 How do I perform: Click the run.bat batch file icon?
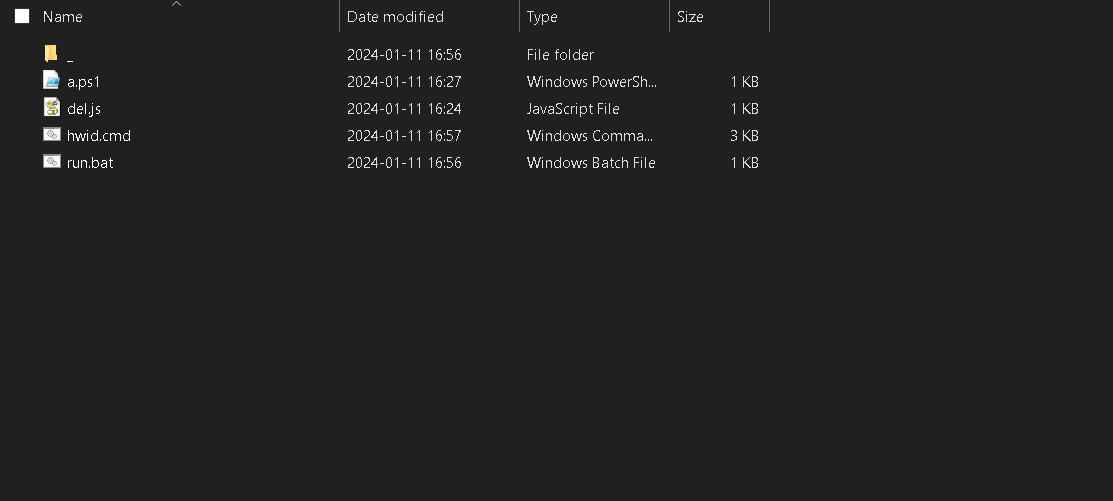tap(52, 162)
